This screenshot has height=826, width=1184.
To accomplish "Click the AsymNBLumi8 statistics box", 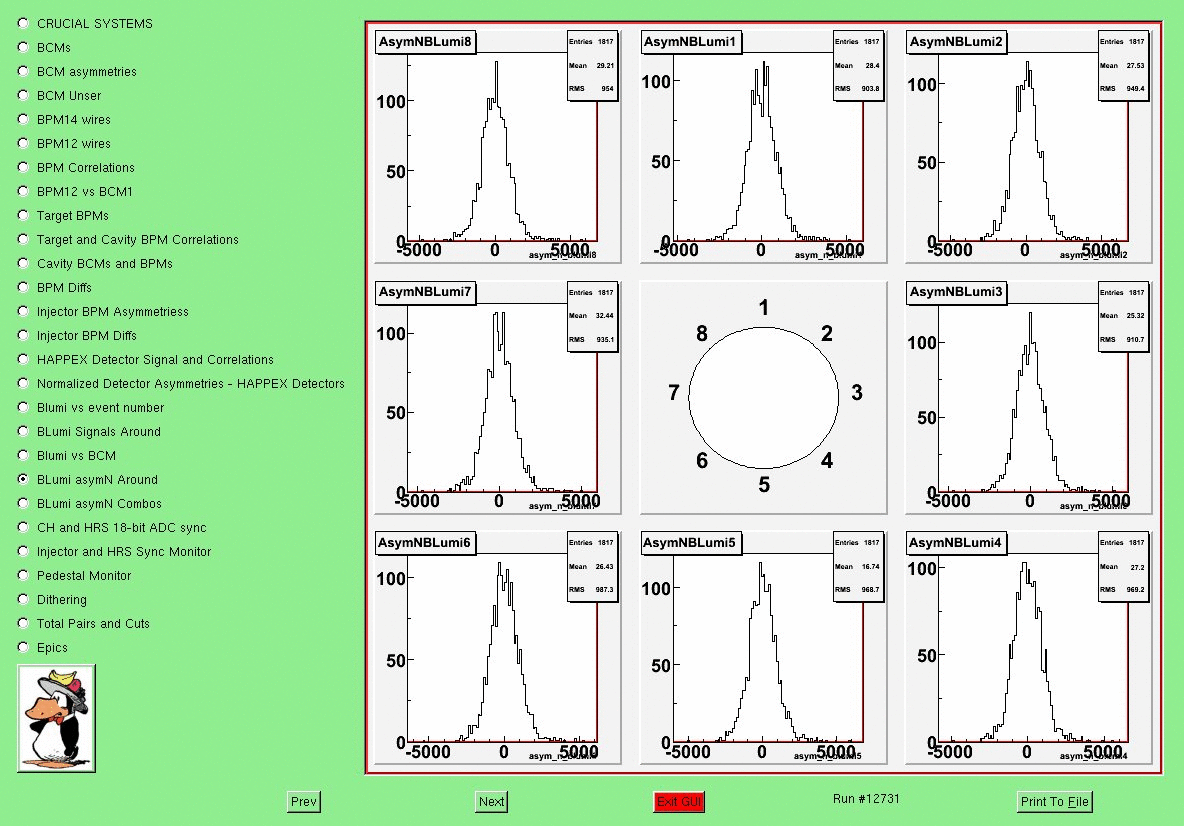I will pyautogui.click(x=592, y=66).
